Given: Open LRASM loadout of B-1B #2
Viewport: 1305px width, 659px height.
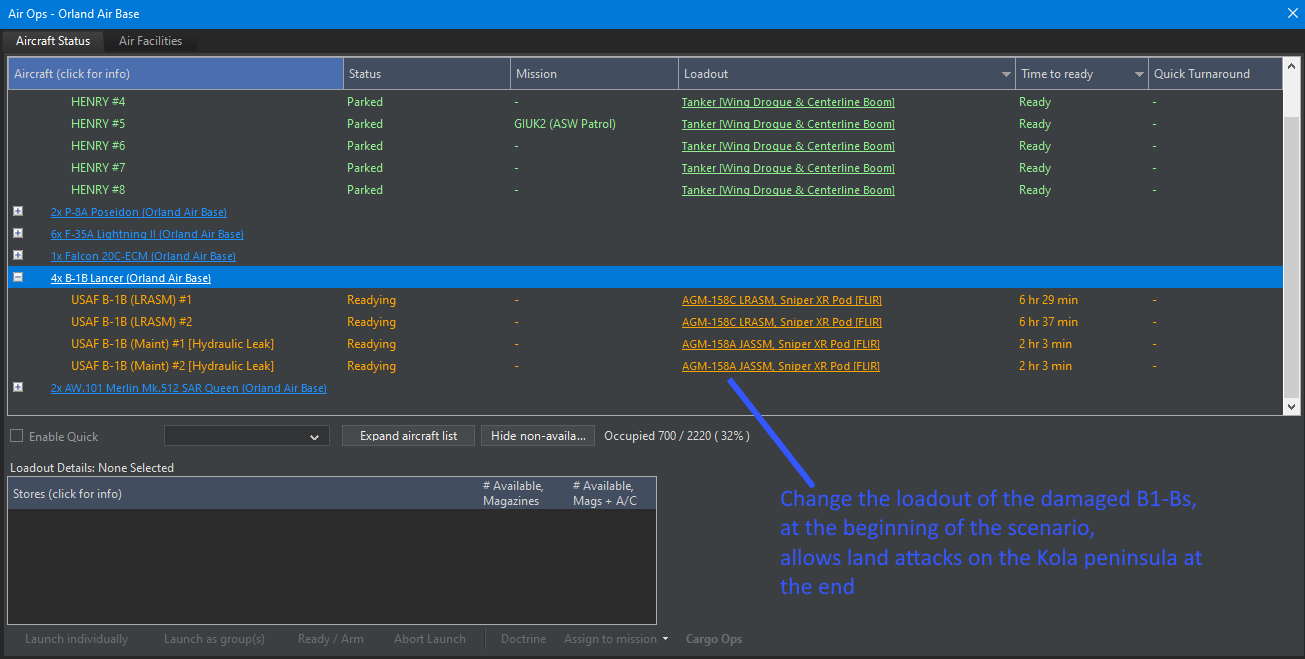Looking at the screenshot, I should (781, 322).
